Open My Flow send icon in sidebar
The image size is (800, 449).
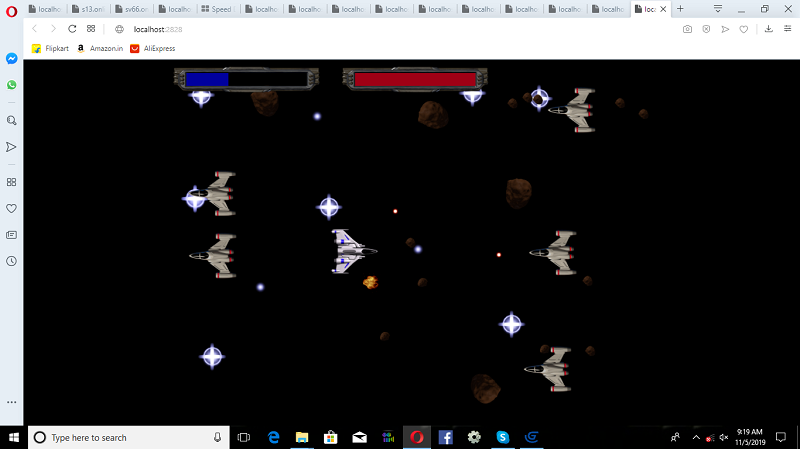coord(11,147)
